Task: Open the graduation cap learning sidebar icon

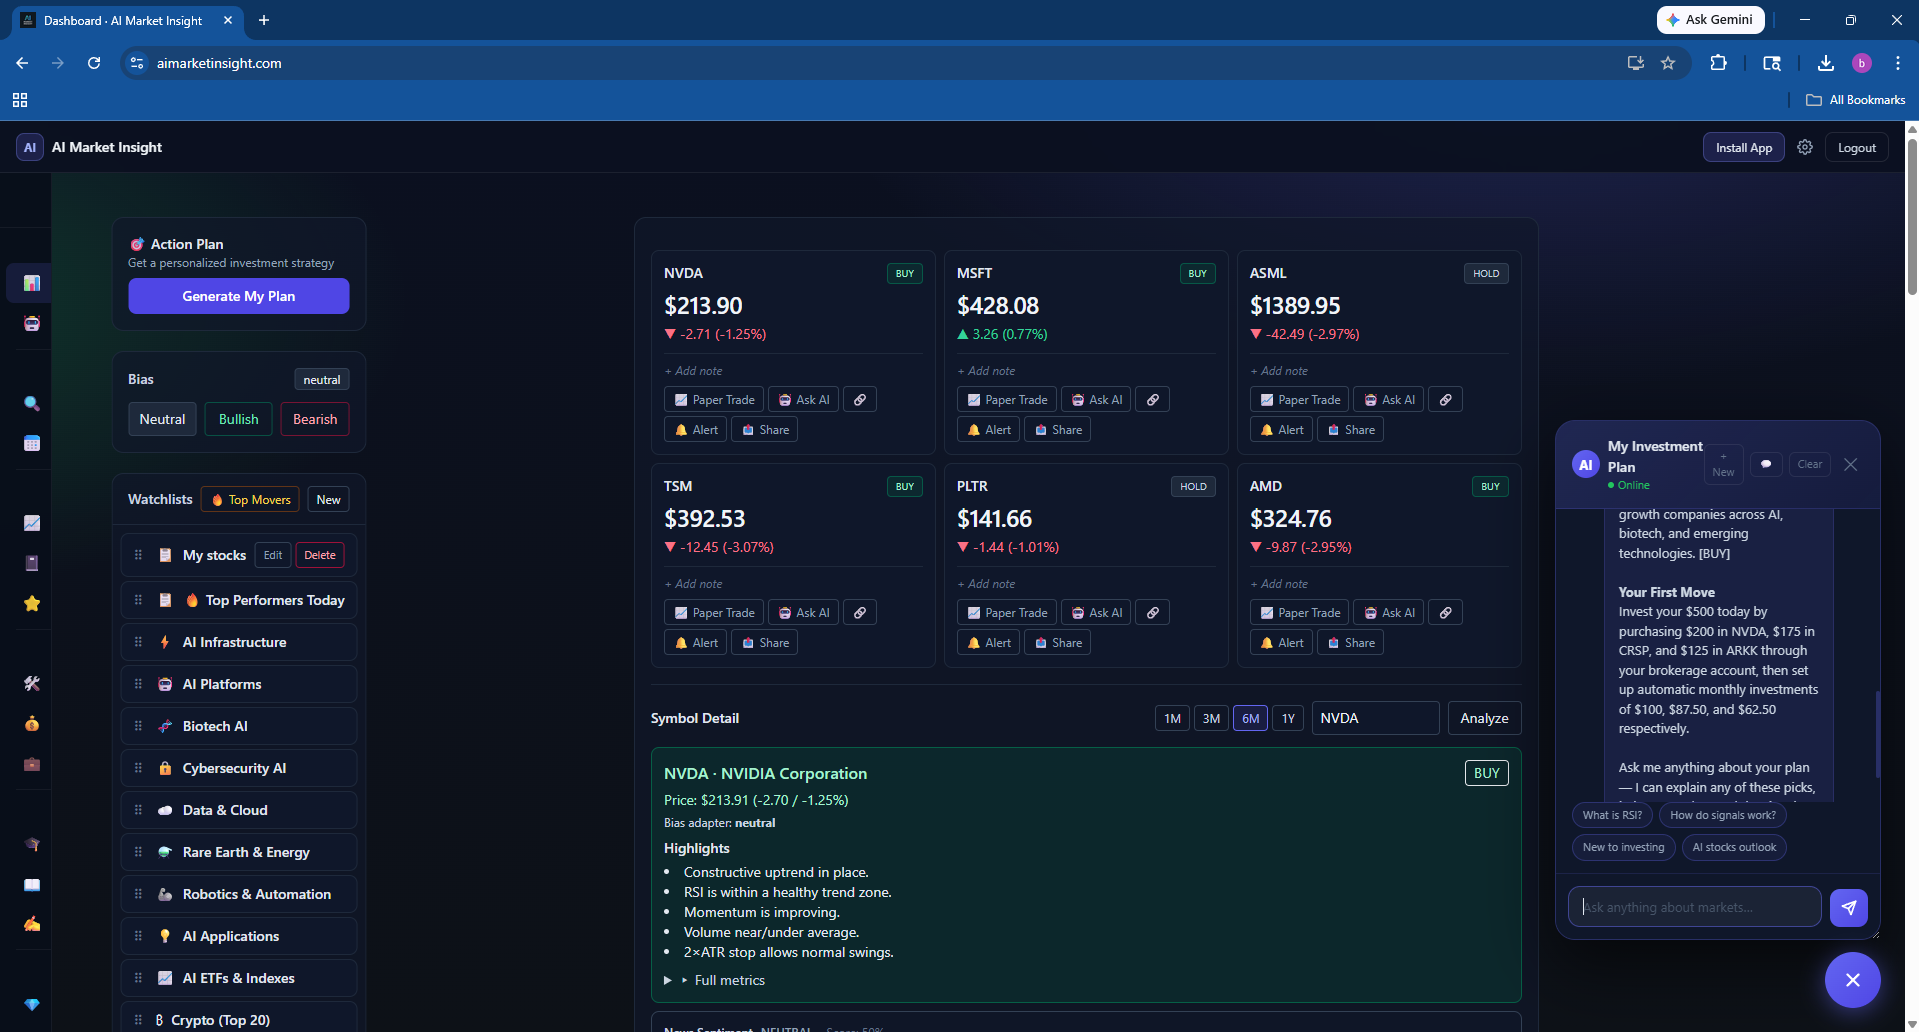Action: pos(32,844)
